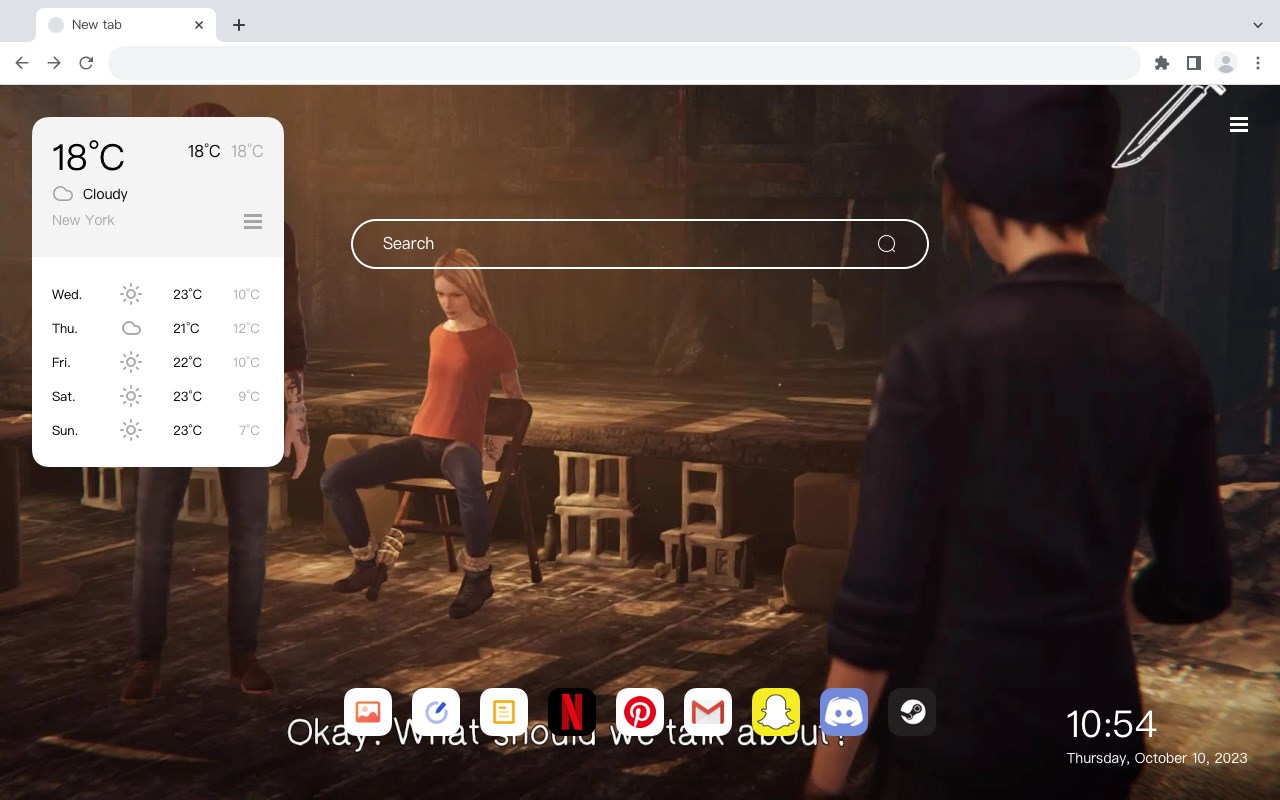Click into the Search field on the page

pyautogui.click(x=640, y=244)
